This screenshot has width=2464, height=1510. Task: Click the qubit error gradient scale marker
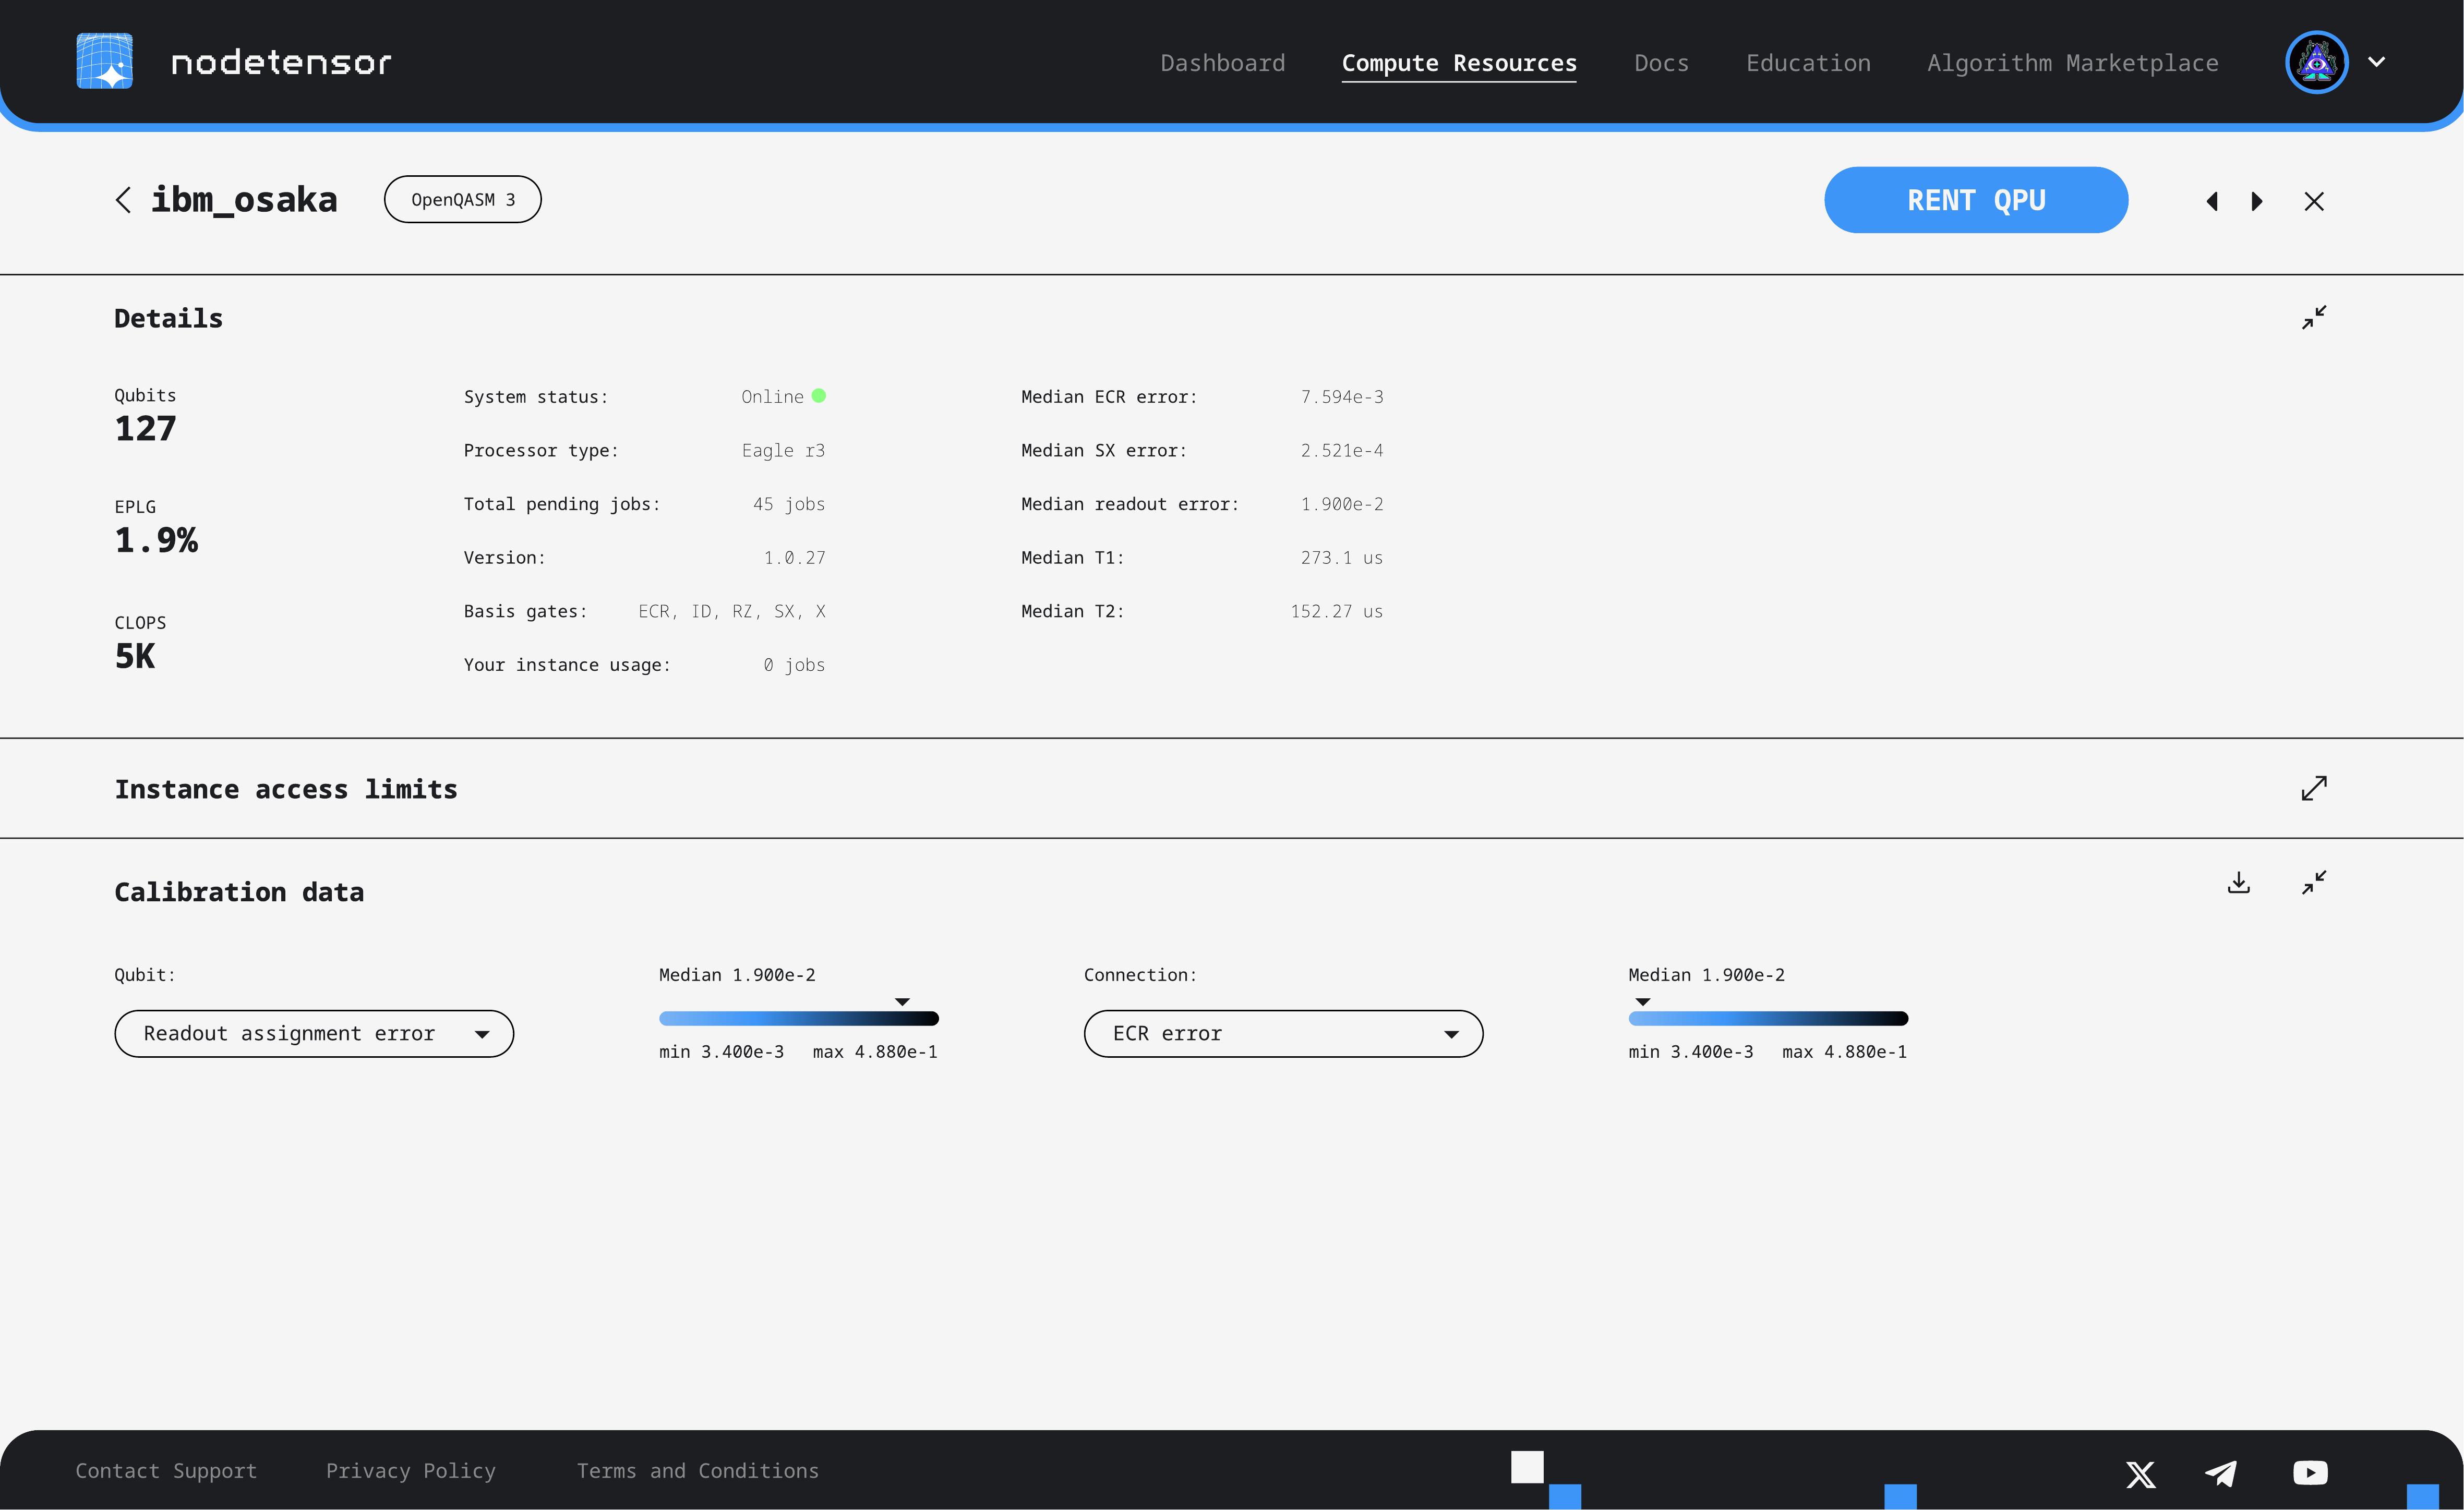click(x=901, y=1001)
